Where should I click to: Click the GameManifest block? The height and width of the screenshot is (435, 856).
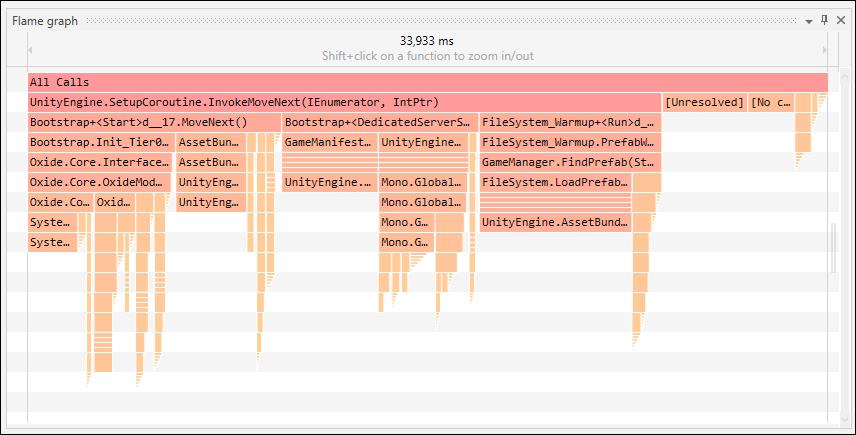click(x=328, y=142)
